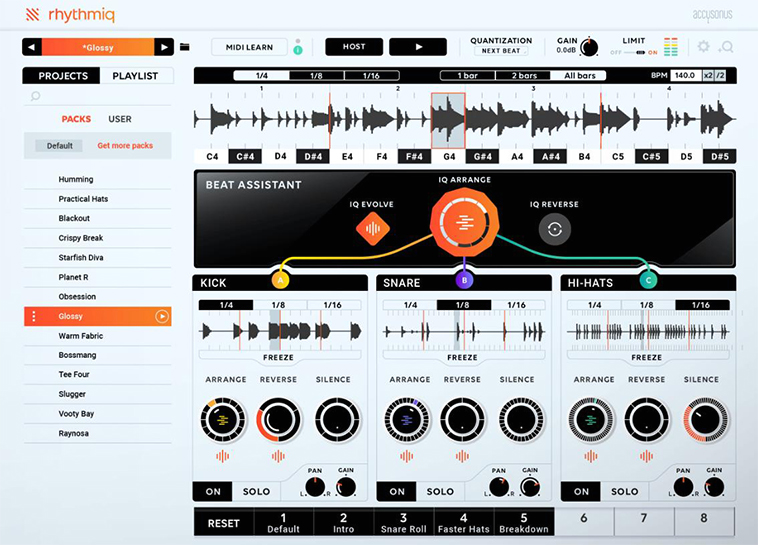This screenshot has height=545, width=758.
Task: Select the Packs tab
Action: pos(76,119)
